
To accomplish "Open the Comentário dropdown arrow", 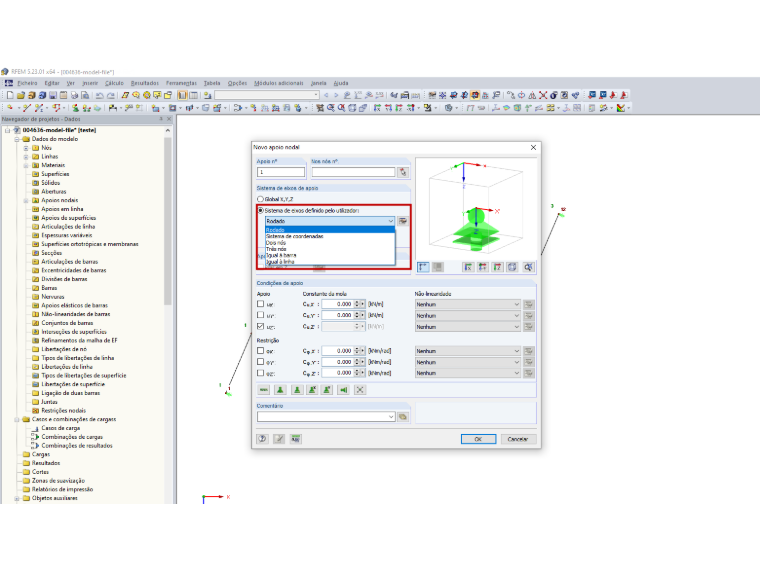I will (x=391, y=417).
